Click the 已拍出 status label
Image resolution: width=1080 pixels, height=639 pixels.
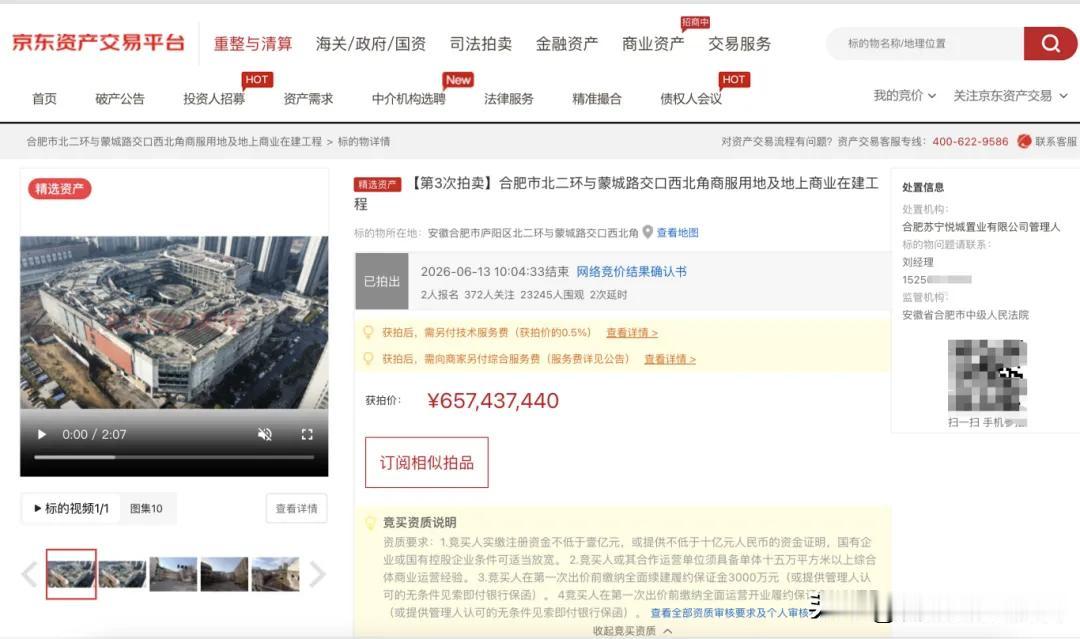click(x=382, y=281)
